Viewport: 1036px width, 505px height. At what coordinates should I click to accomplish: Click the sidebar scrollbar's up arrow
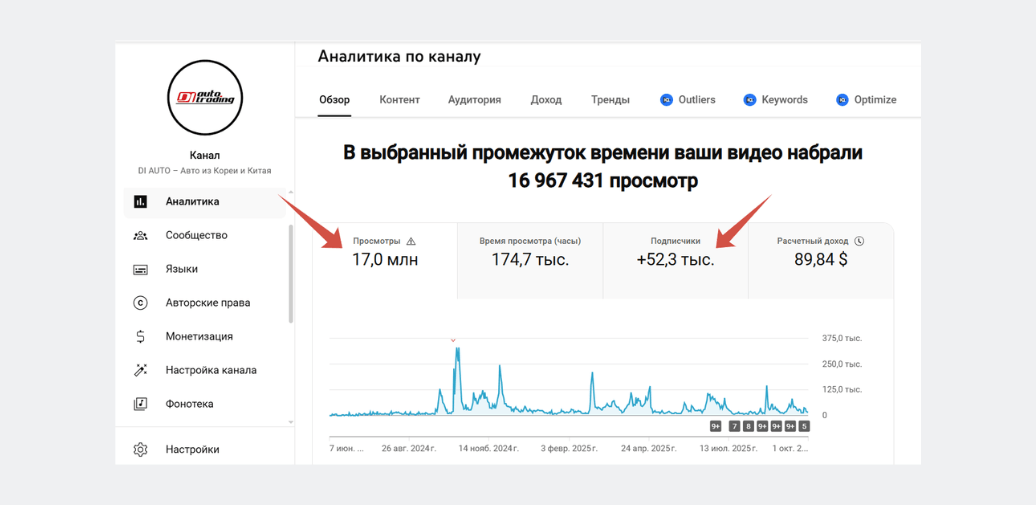click(x=291, y=192)
